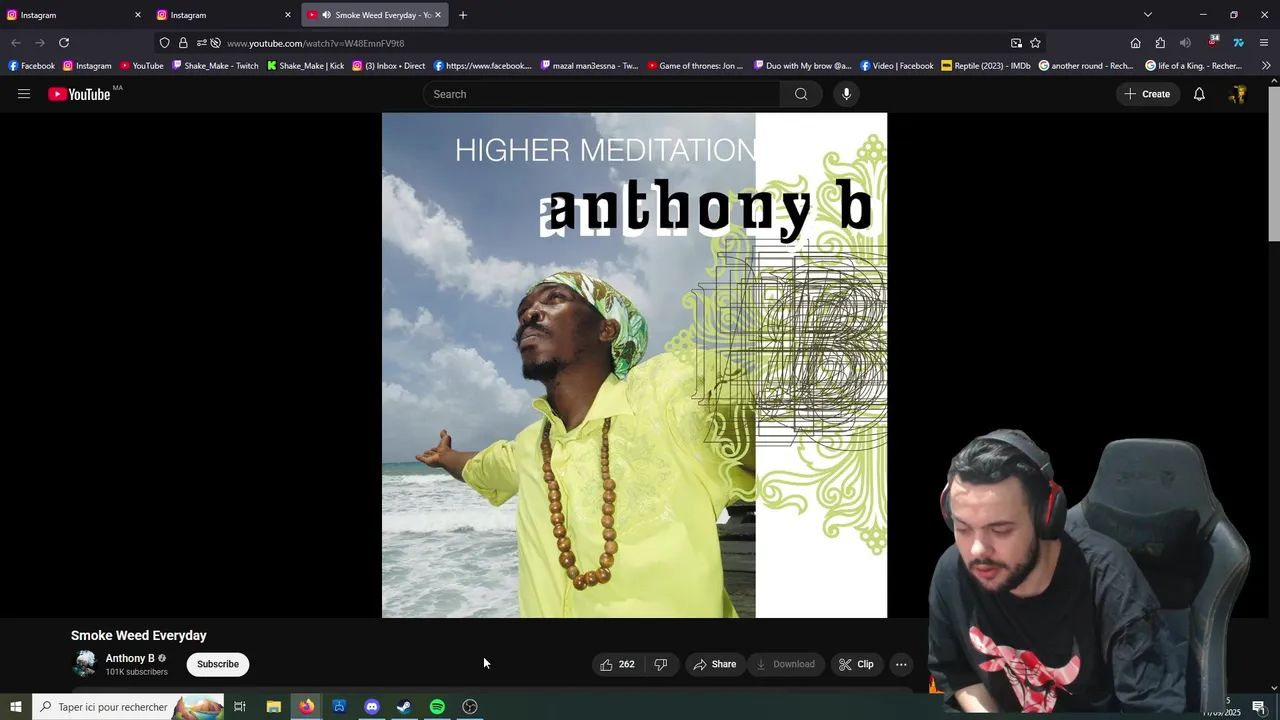This screenshot has width=1280, height=720.
Task: Open OBS Studio from the taskbar
Action: coord(470,707)
